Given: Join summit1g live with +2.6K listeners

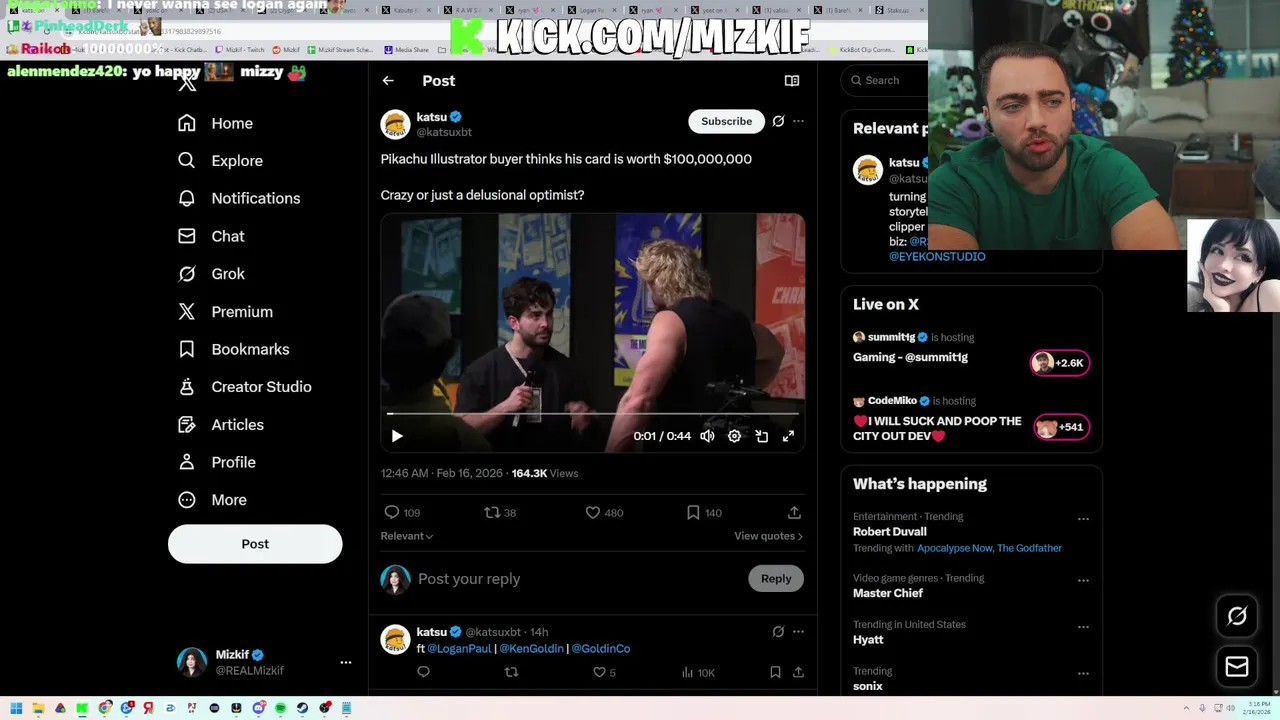Looking at the screenshot, I should (1060, 363).
